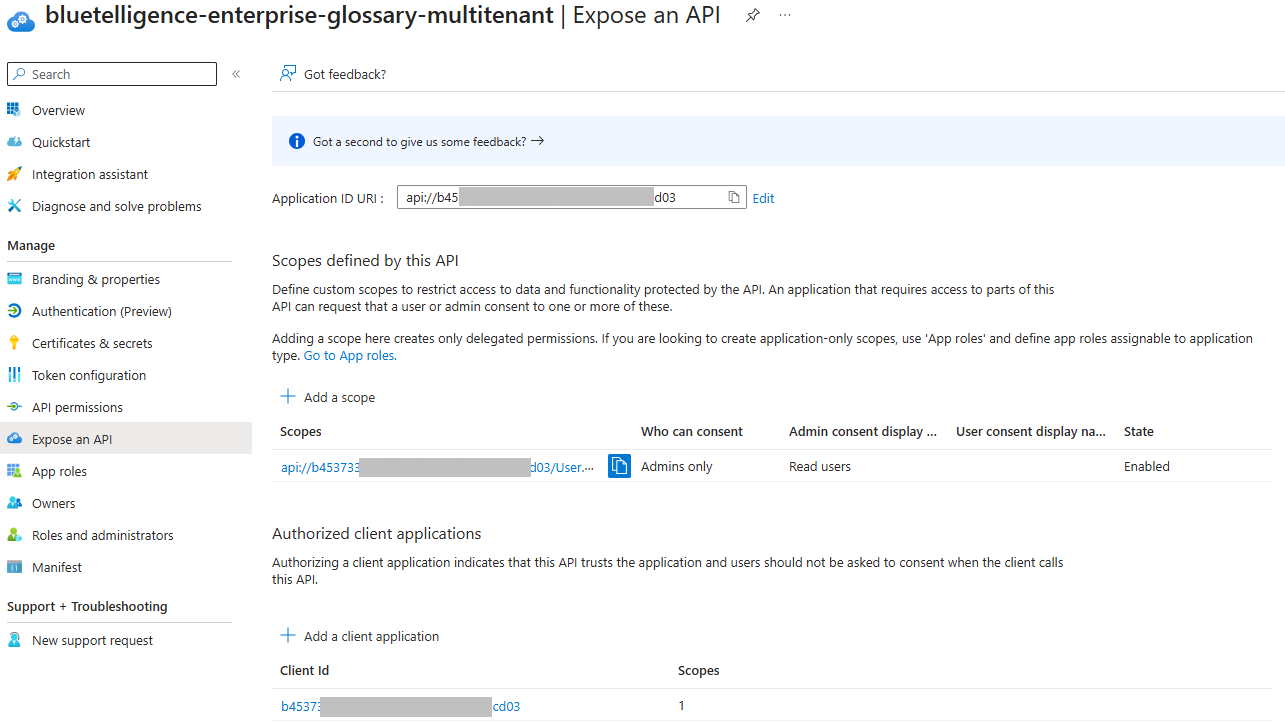Open the scopes count '1' link
1285x723 pixels.
click(x=682, y=706)
